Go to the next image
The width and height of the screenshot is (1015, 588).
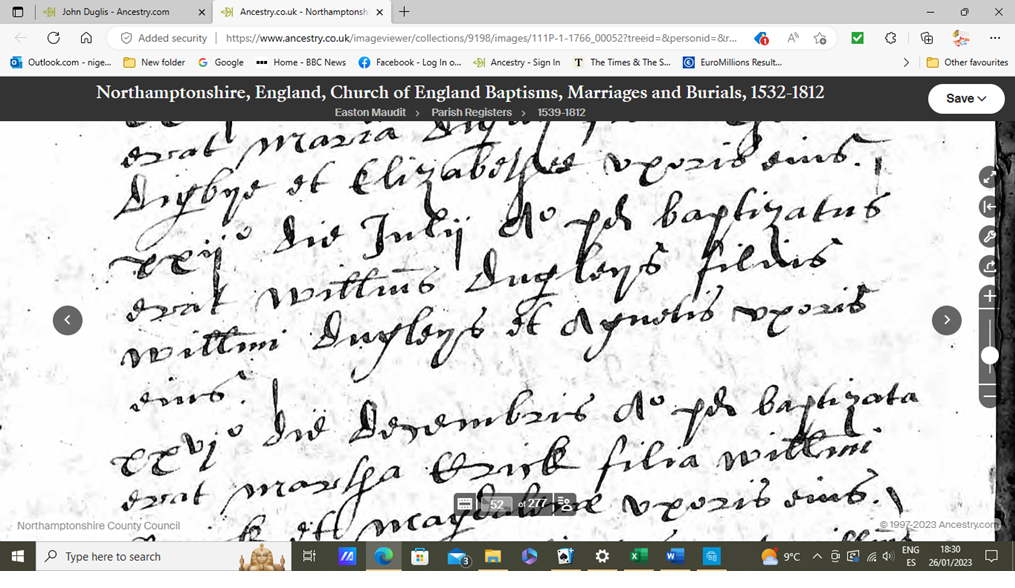click(x=946, y=320)
